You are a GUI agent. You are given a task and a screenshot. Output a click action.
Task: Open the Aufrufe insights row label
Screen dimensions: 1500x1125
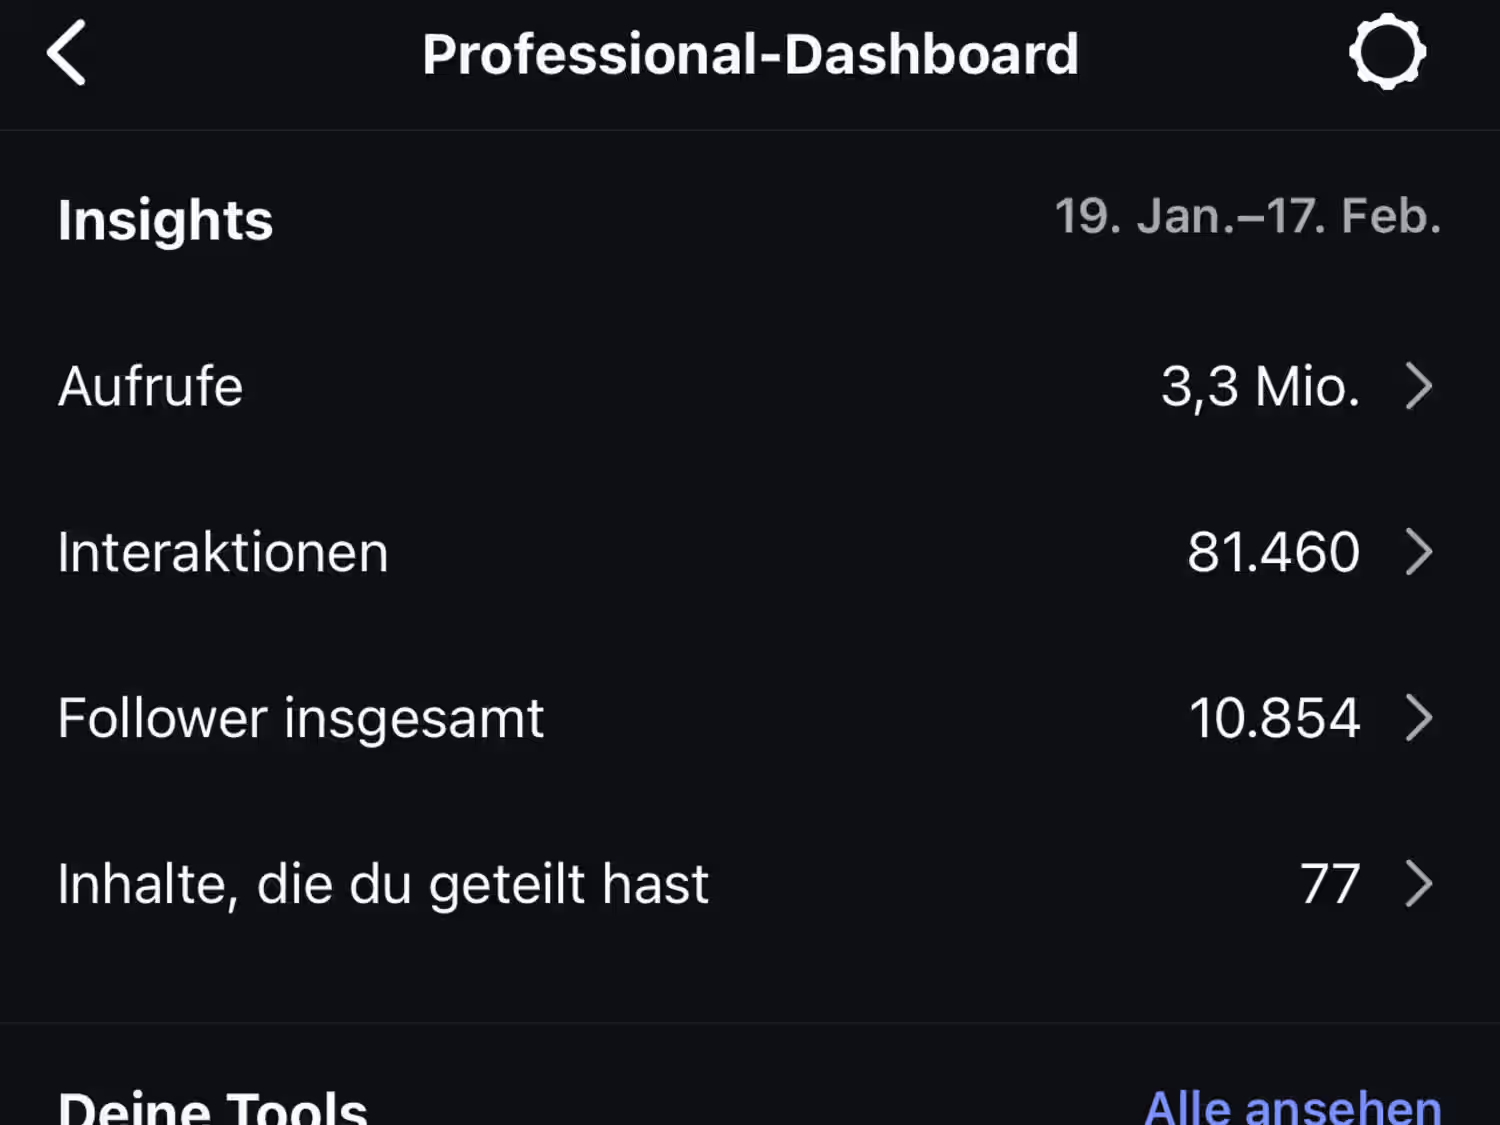coord(151,387)
